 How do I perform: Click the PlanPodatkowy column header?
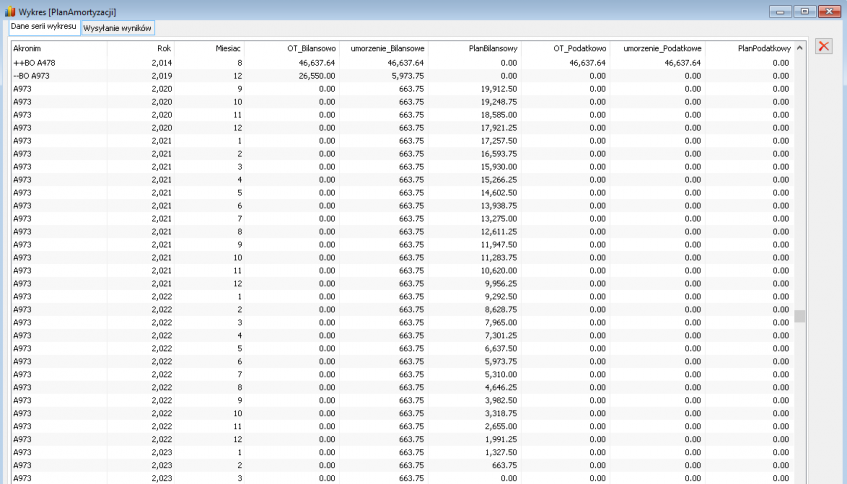click(x=749, y=49)
